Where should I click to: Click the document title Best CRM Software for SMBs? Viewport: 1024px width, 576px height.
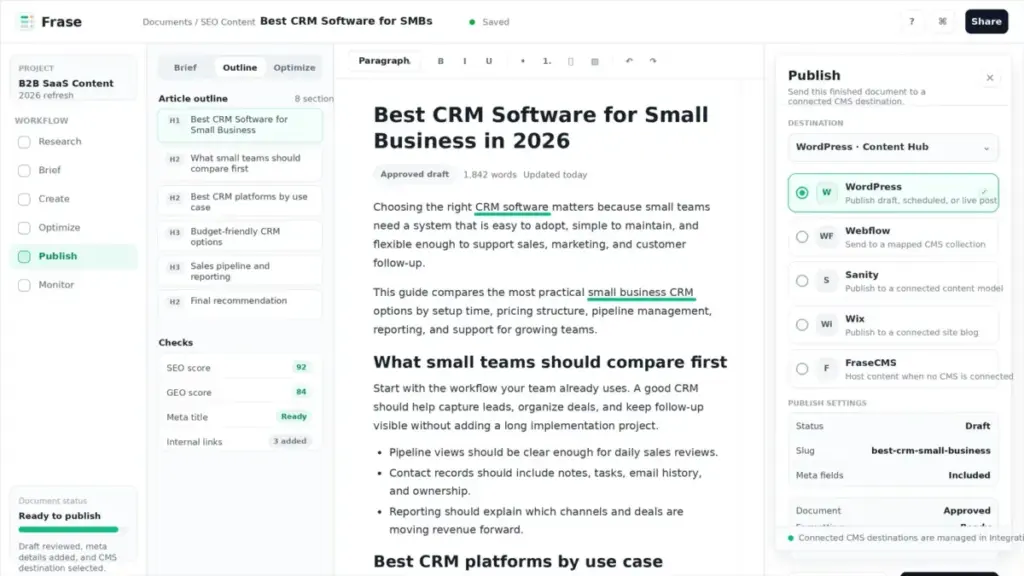[346, 21]
